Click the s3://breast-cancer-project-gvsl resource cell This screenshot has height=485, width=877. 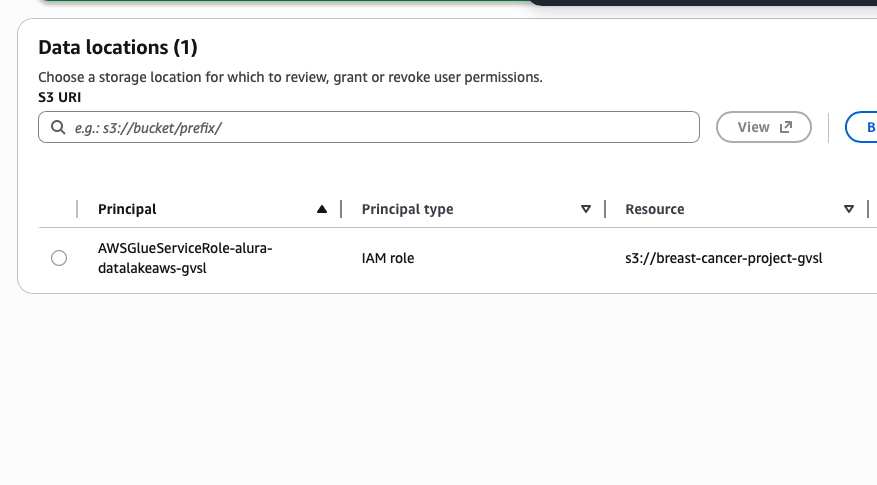[x=723, y=258]
